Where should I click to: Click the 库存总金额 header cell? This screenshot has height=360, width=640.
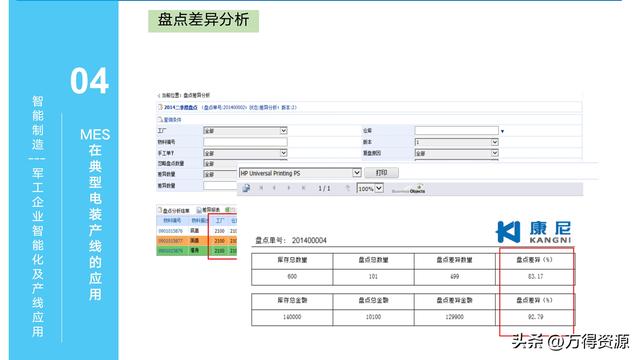[x=292, y=300]
